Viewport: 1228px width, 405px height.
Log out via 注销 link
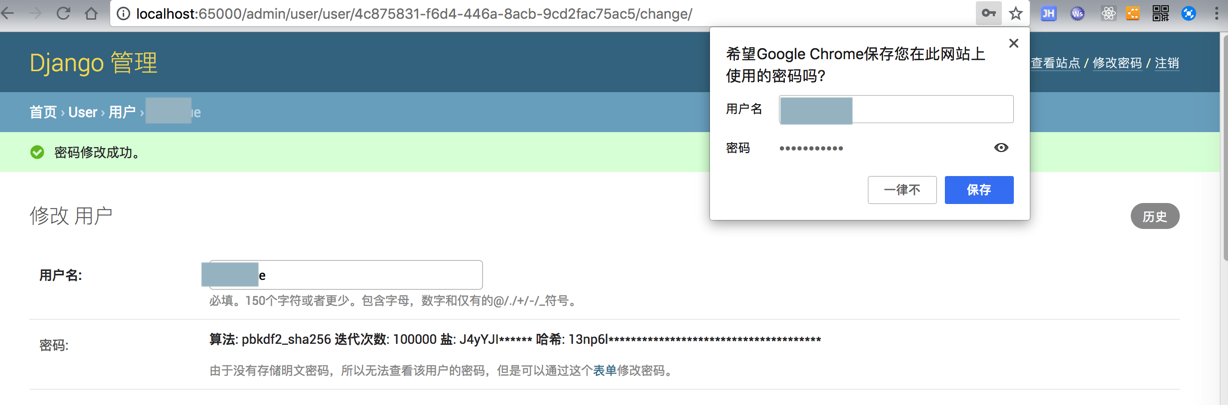click(1167, 63)
